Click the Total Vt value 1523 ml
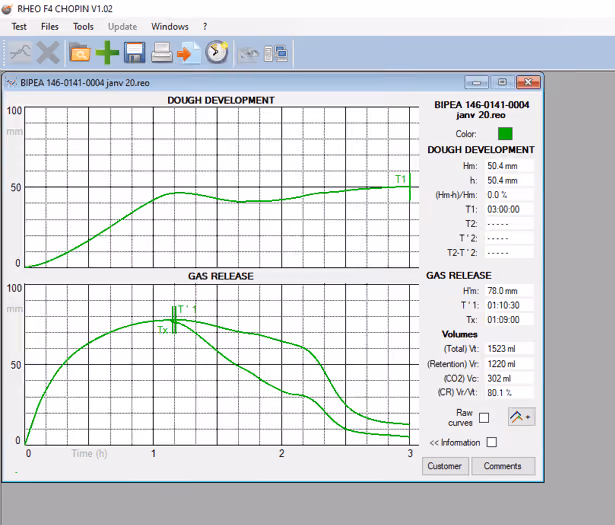Screen dimensions: 615x525 pyautogui.click(x=509, y=349)
